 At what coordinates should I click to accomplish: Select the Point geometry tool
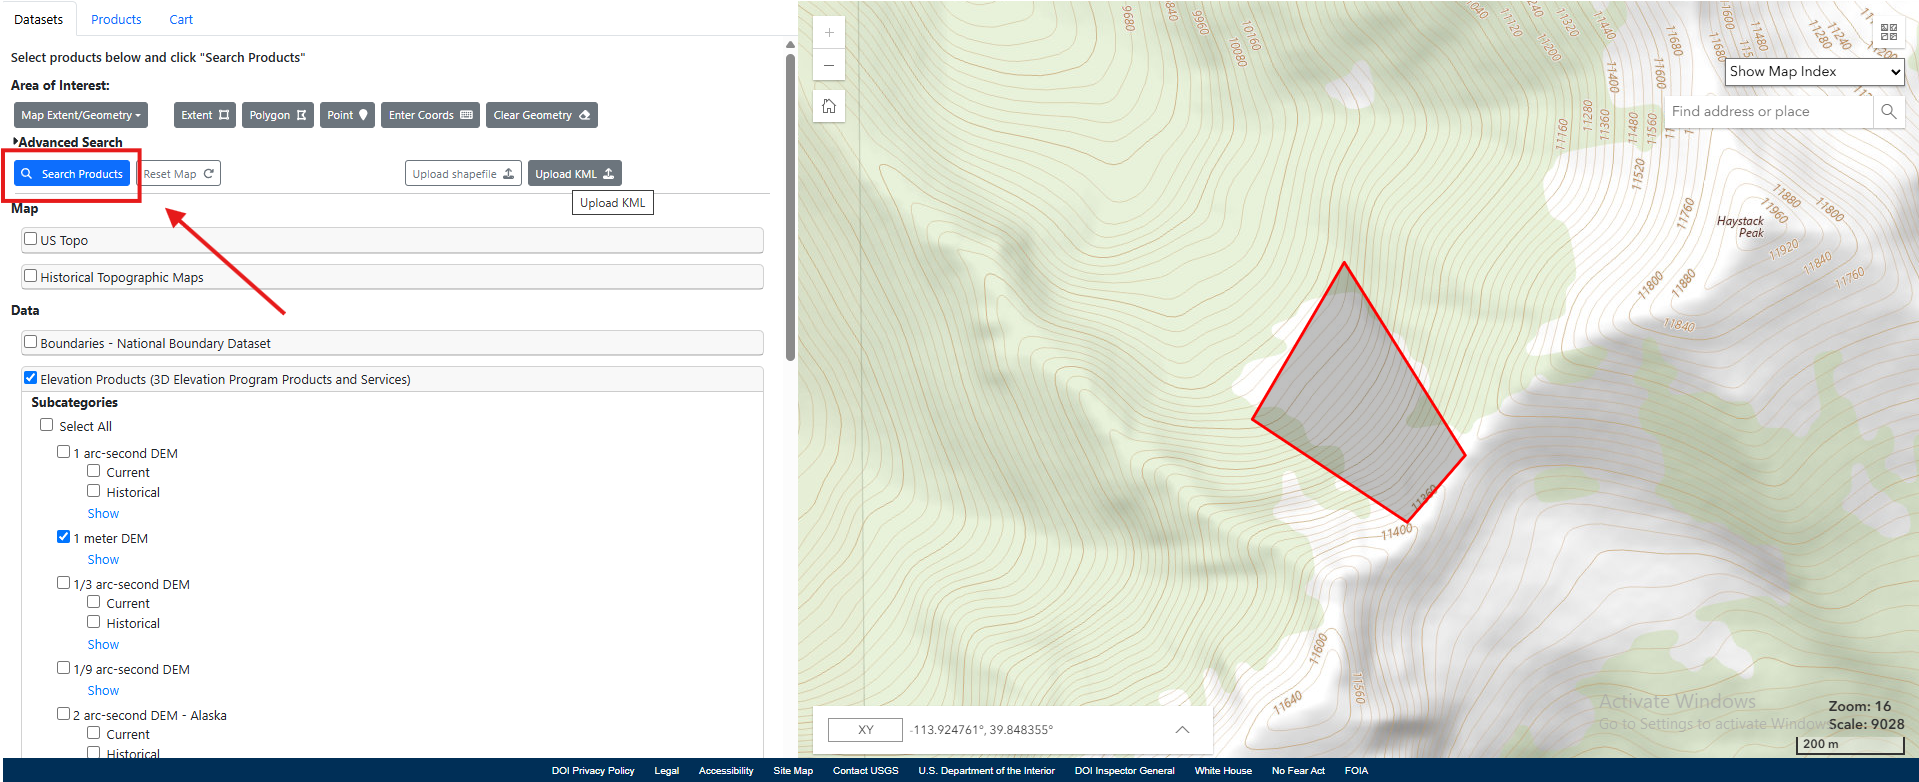point(347,115)
